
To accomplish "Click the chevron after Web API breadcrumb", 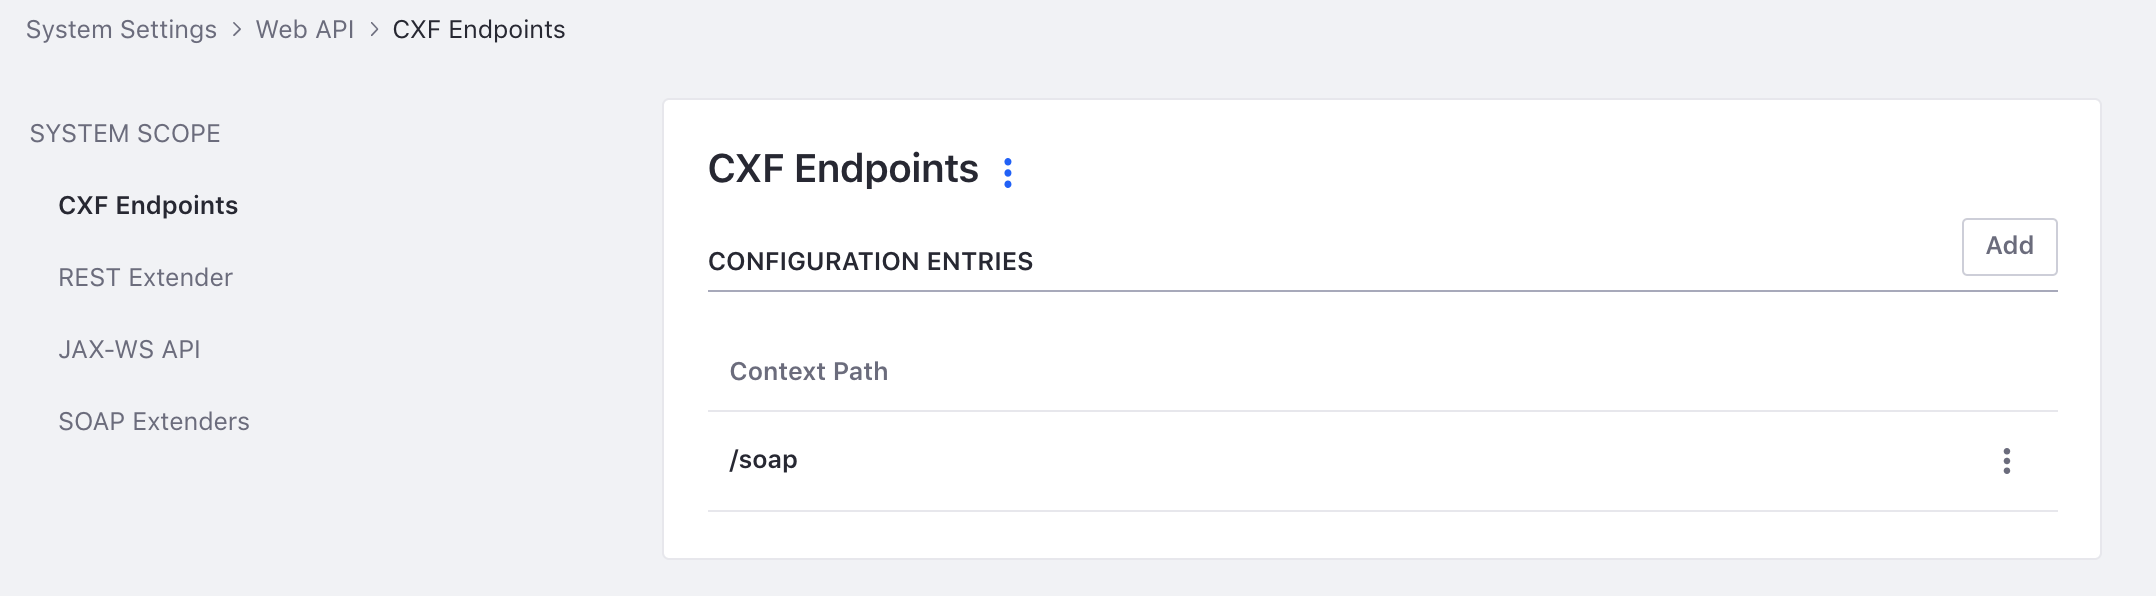I will point(374,30).
